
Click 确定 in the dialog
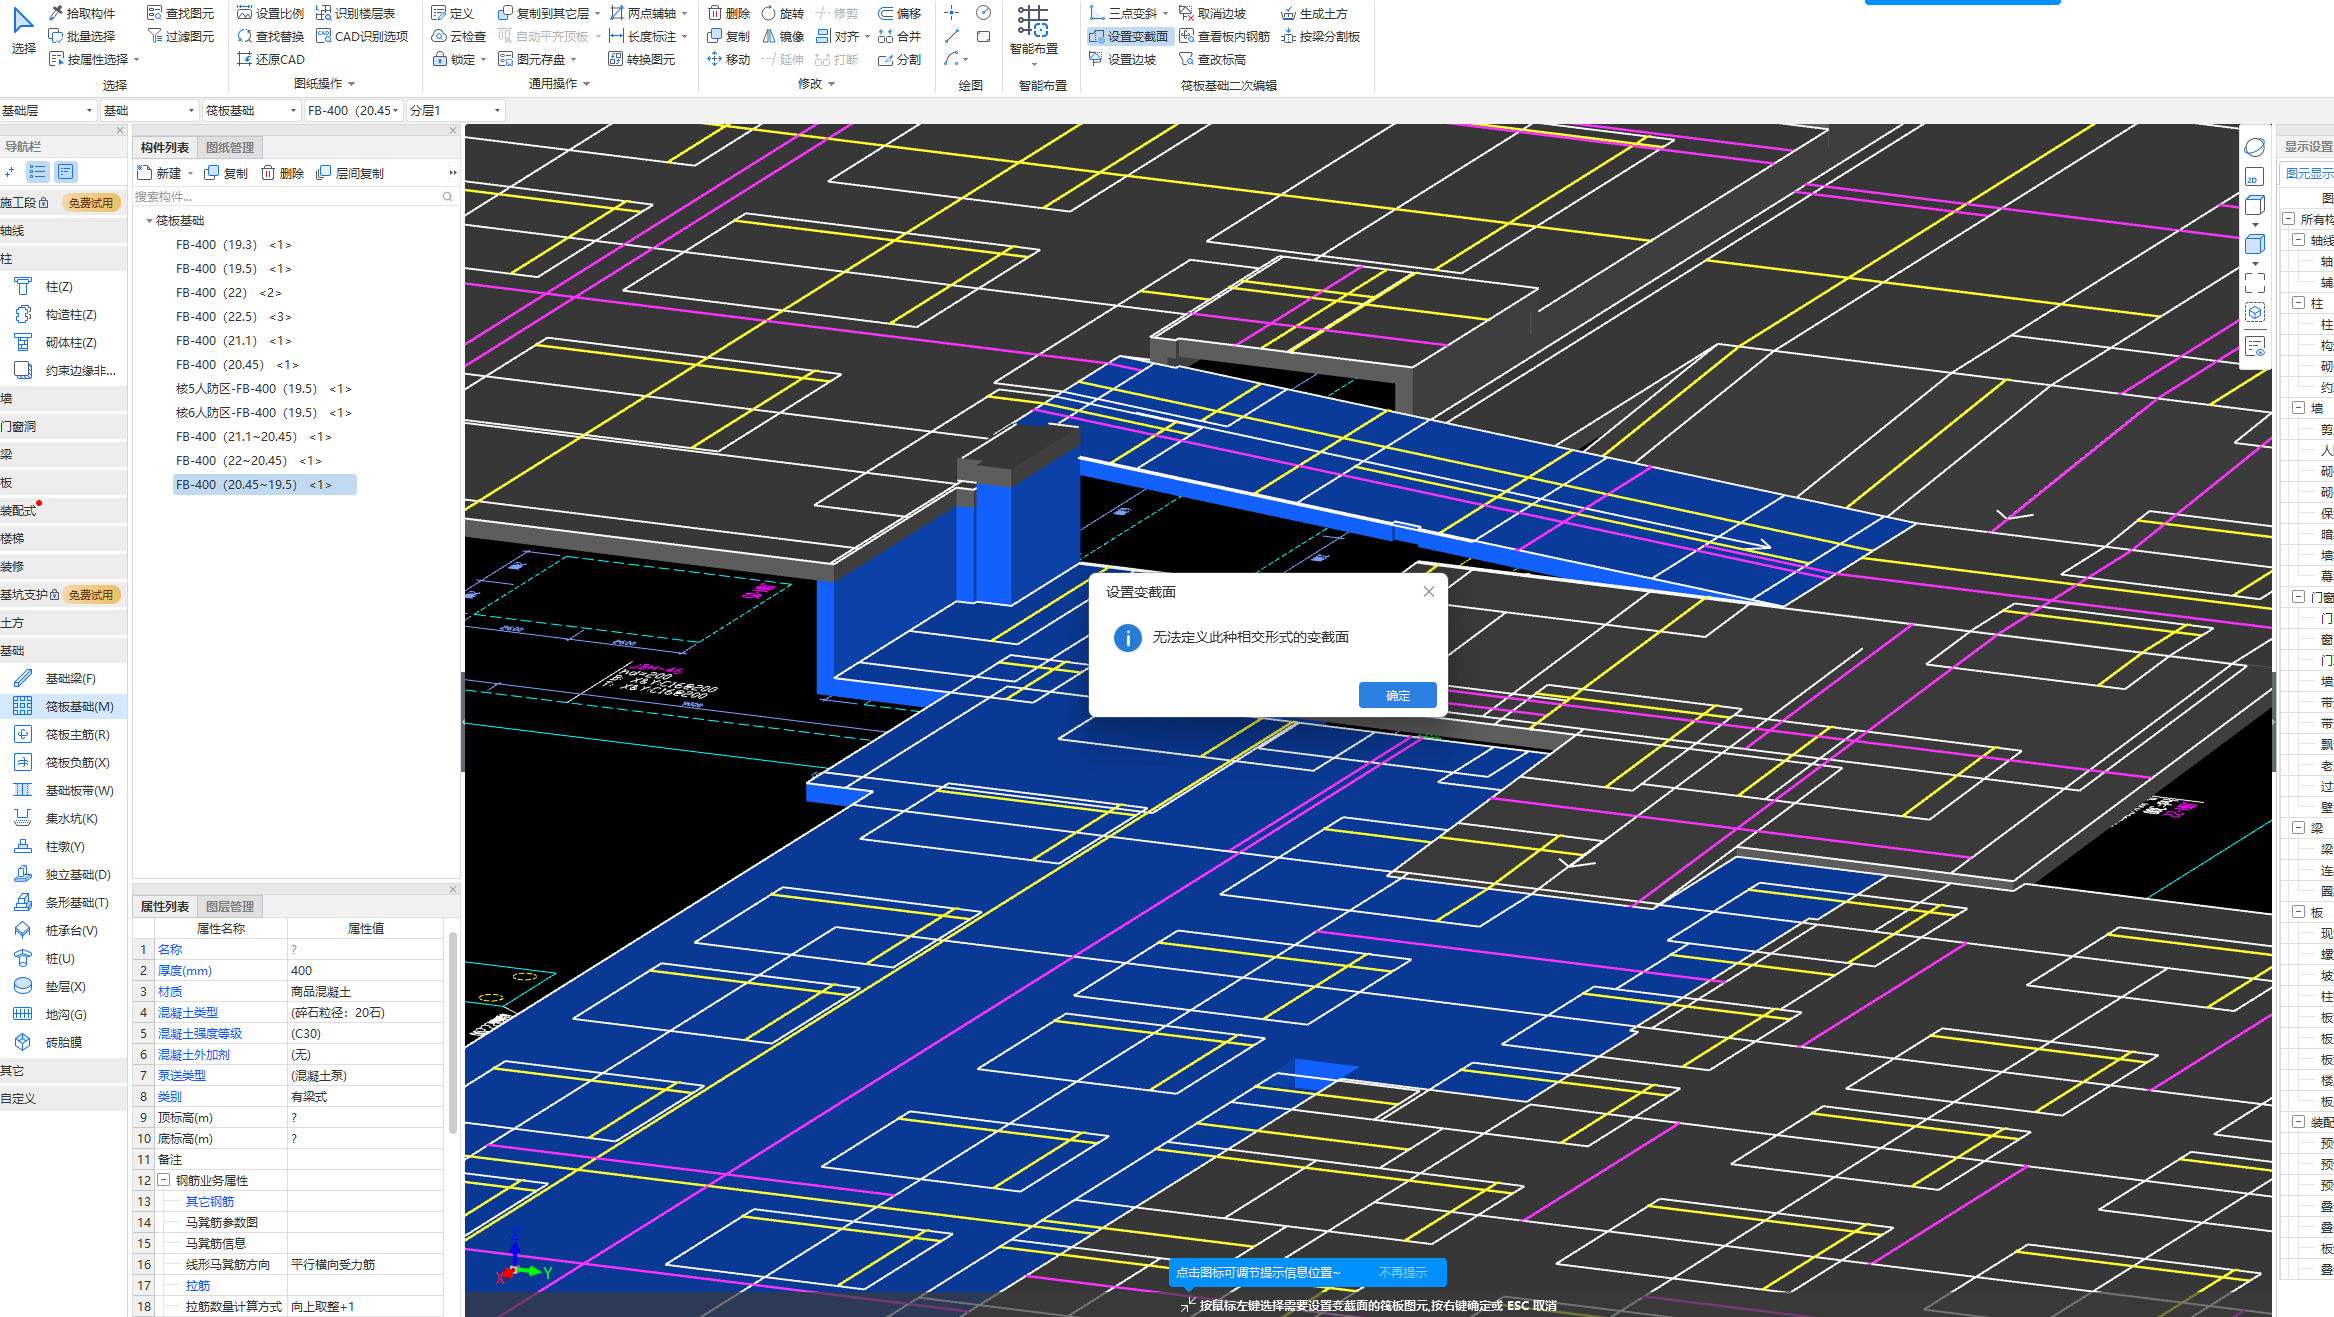click(x=1397, y=695)
